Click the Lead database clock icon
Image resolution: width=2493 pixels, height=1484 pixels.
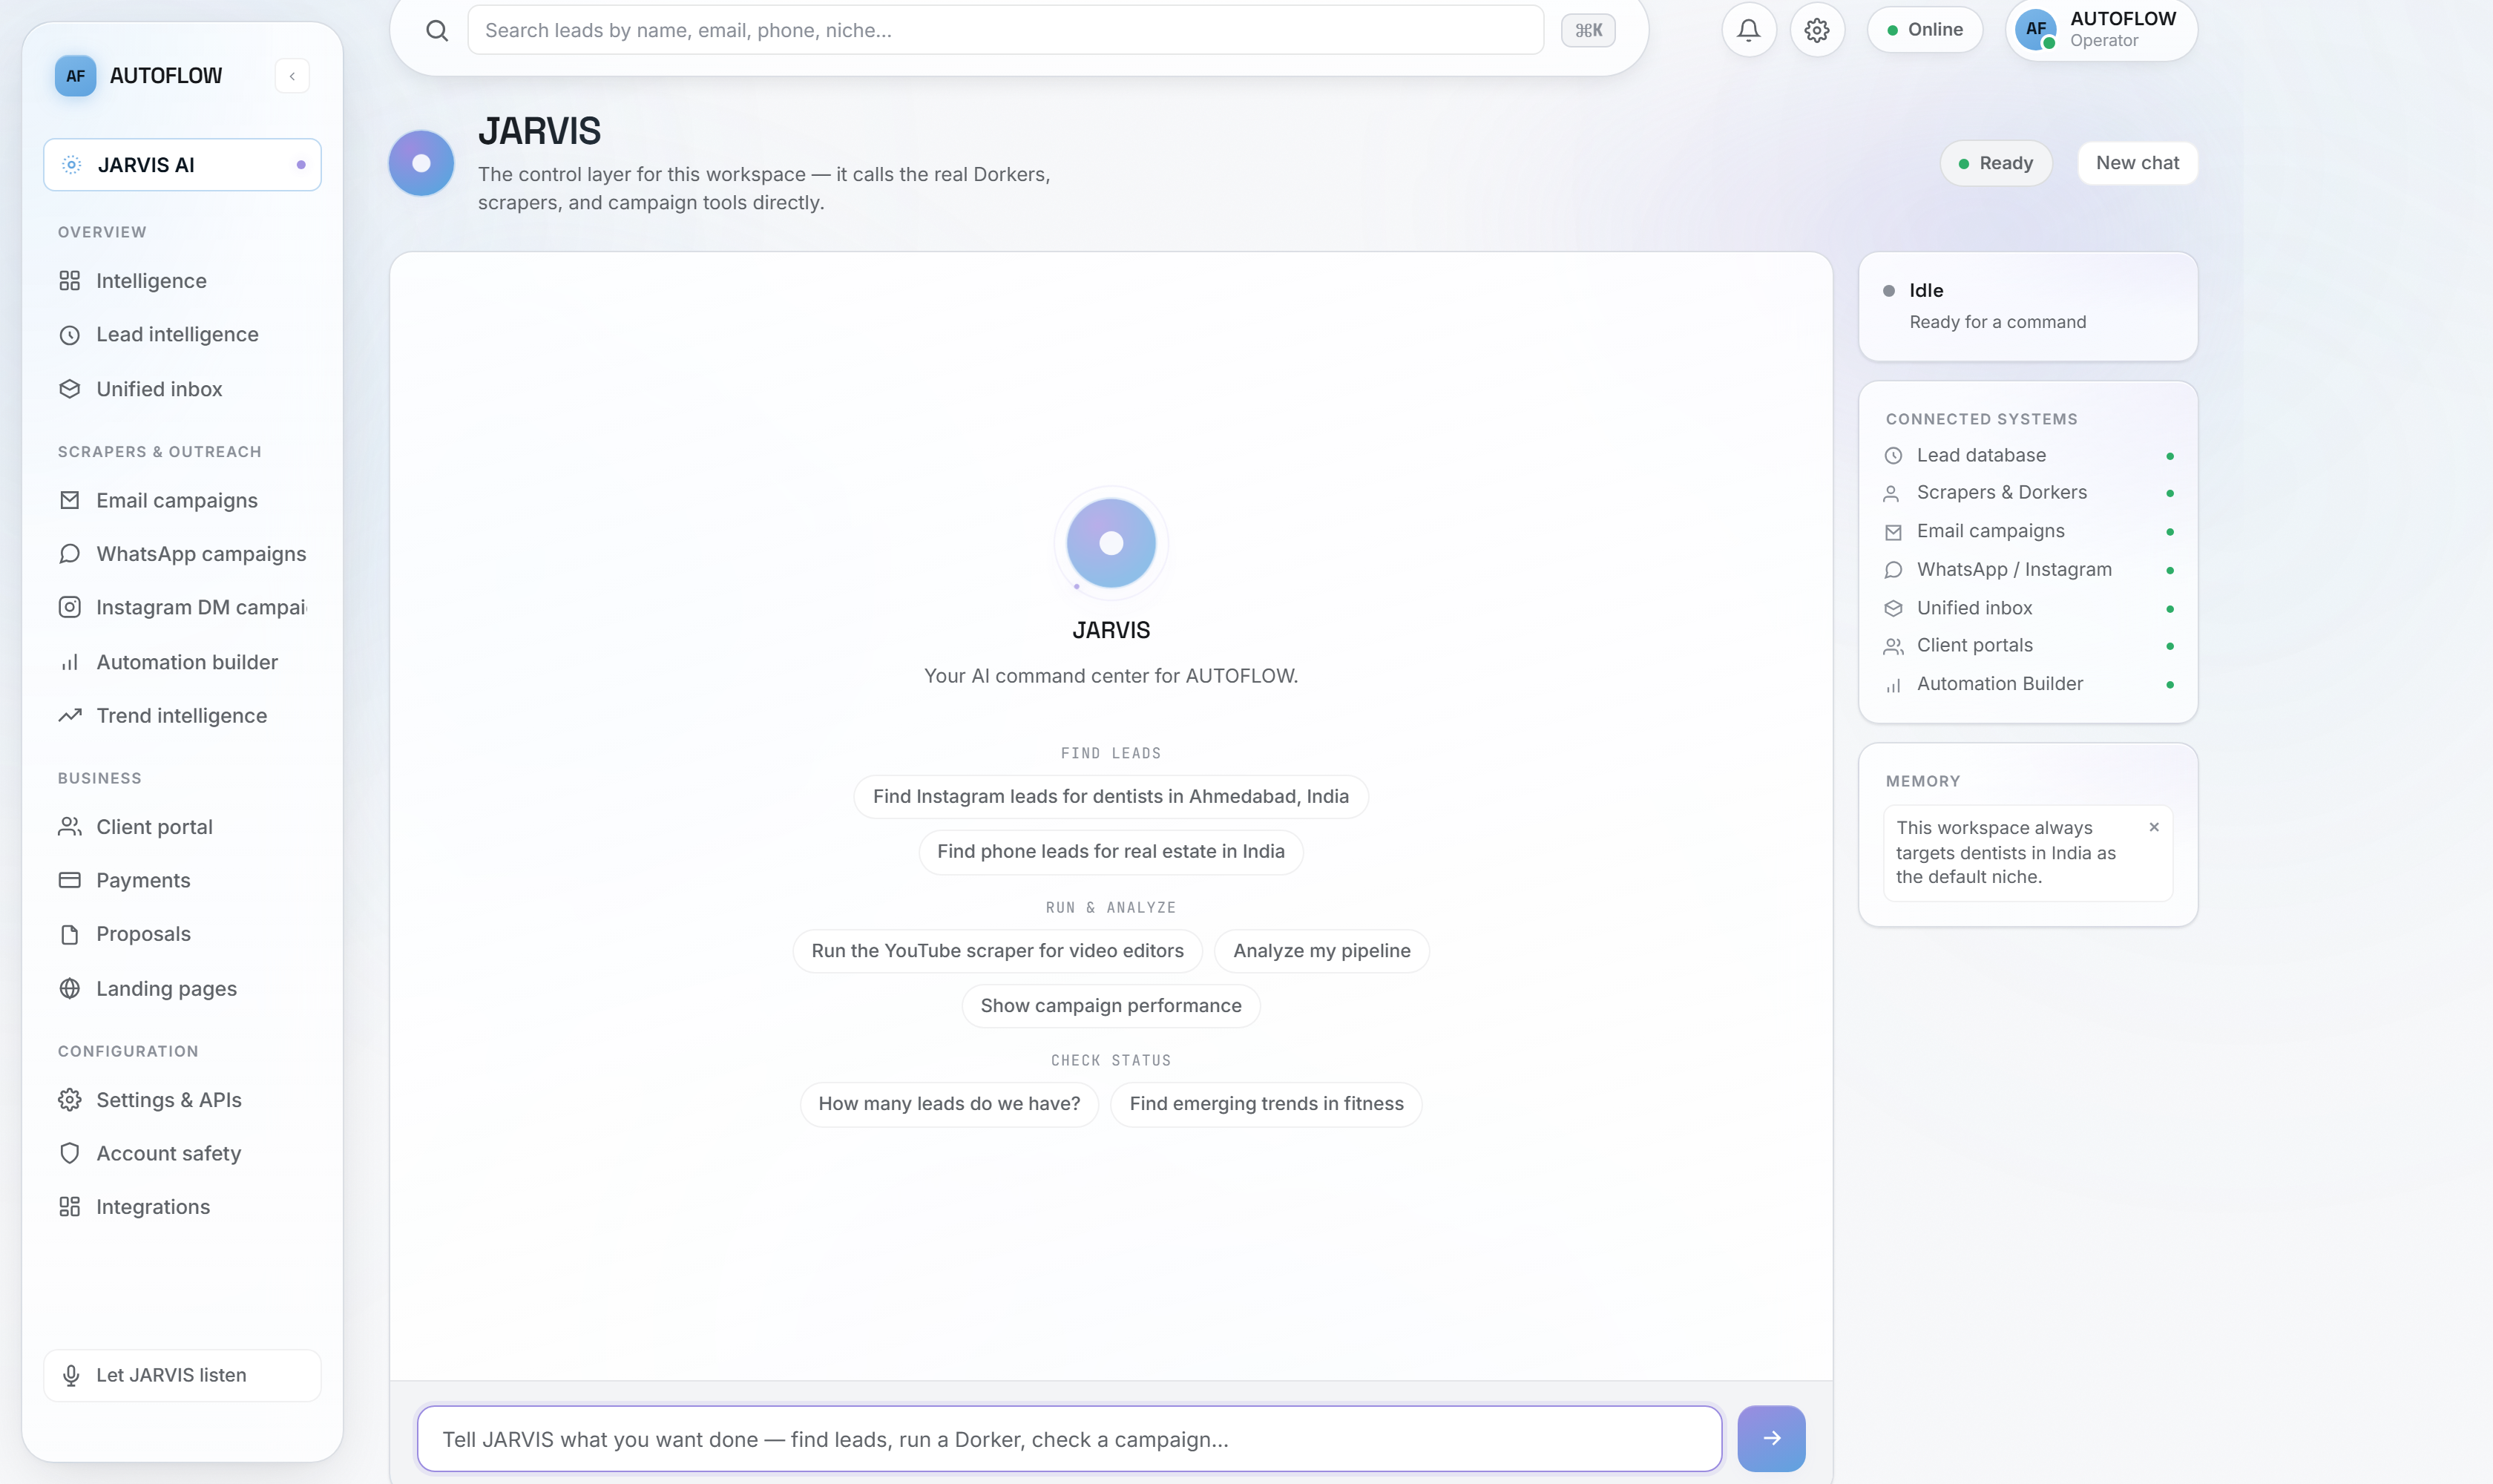point(1893,456)
